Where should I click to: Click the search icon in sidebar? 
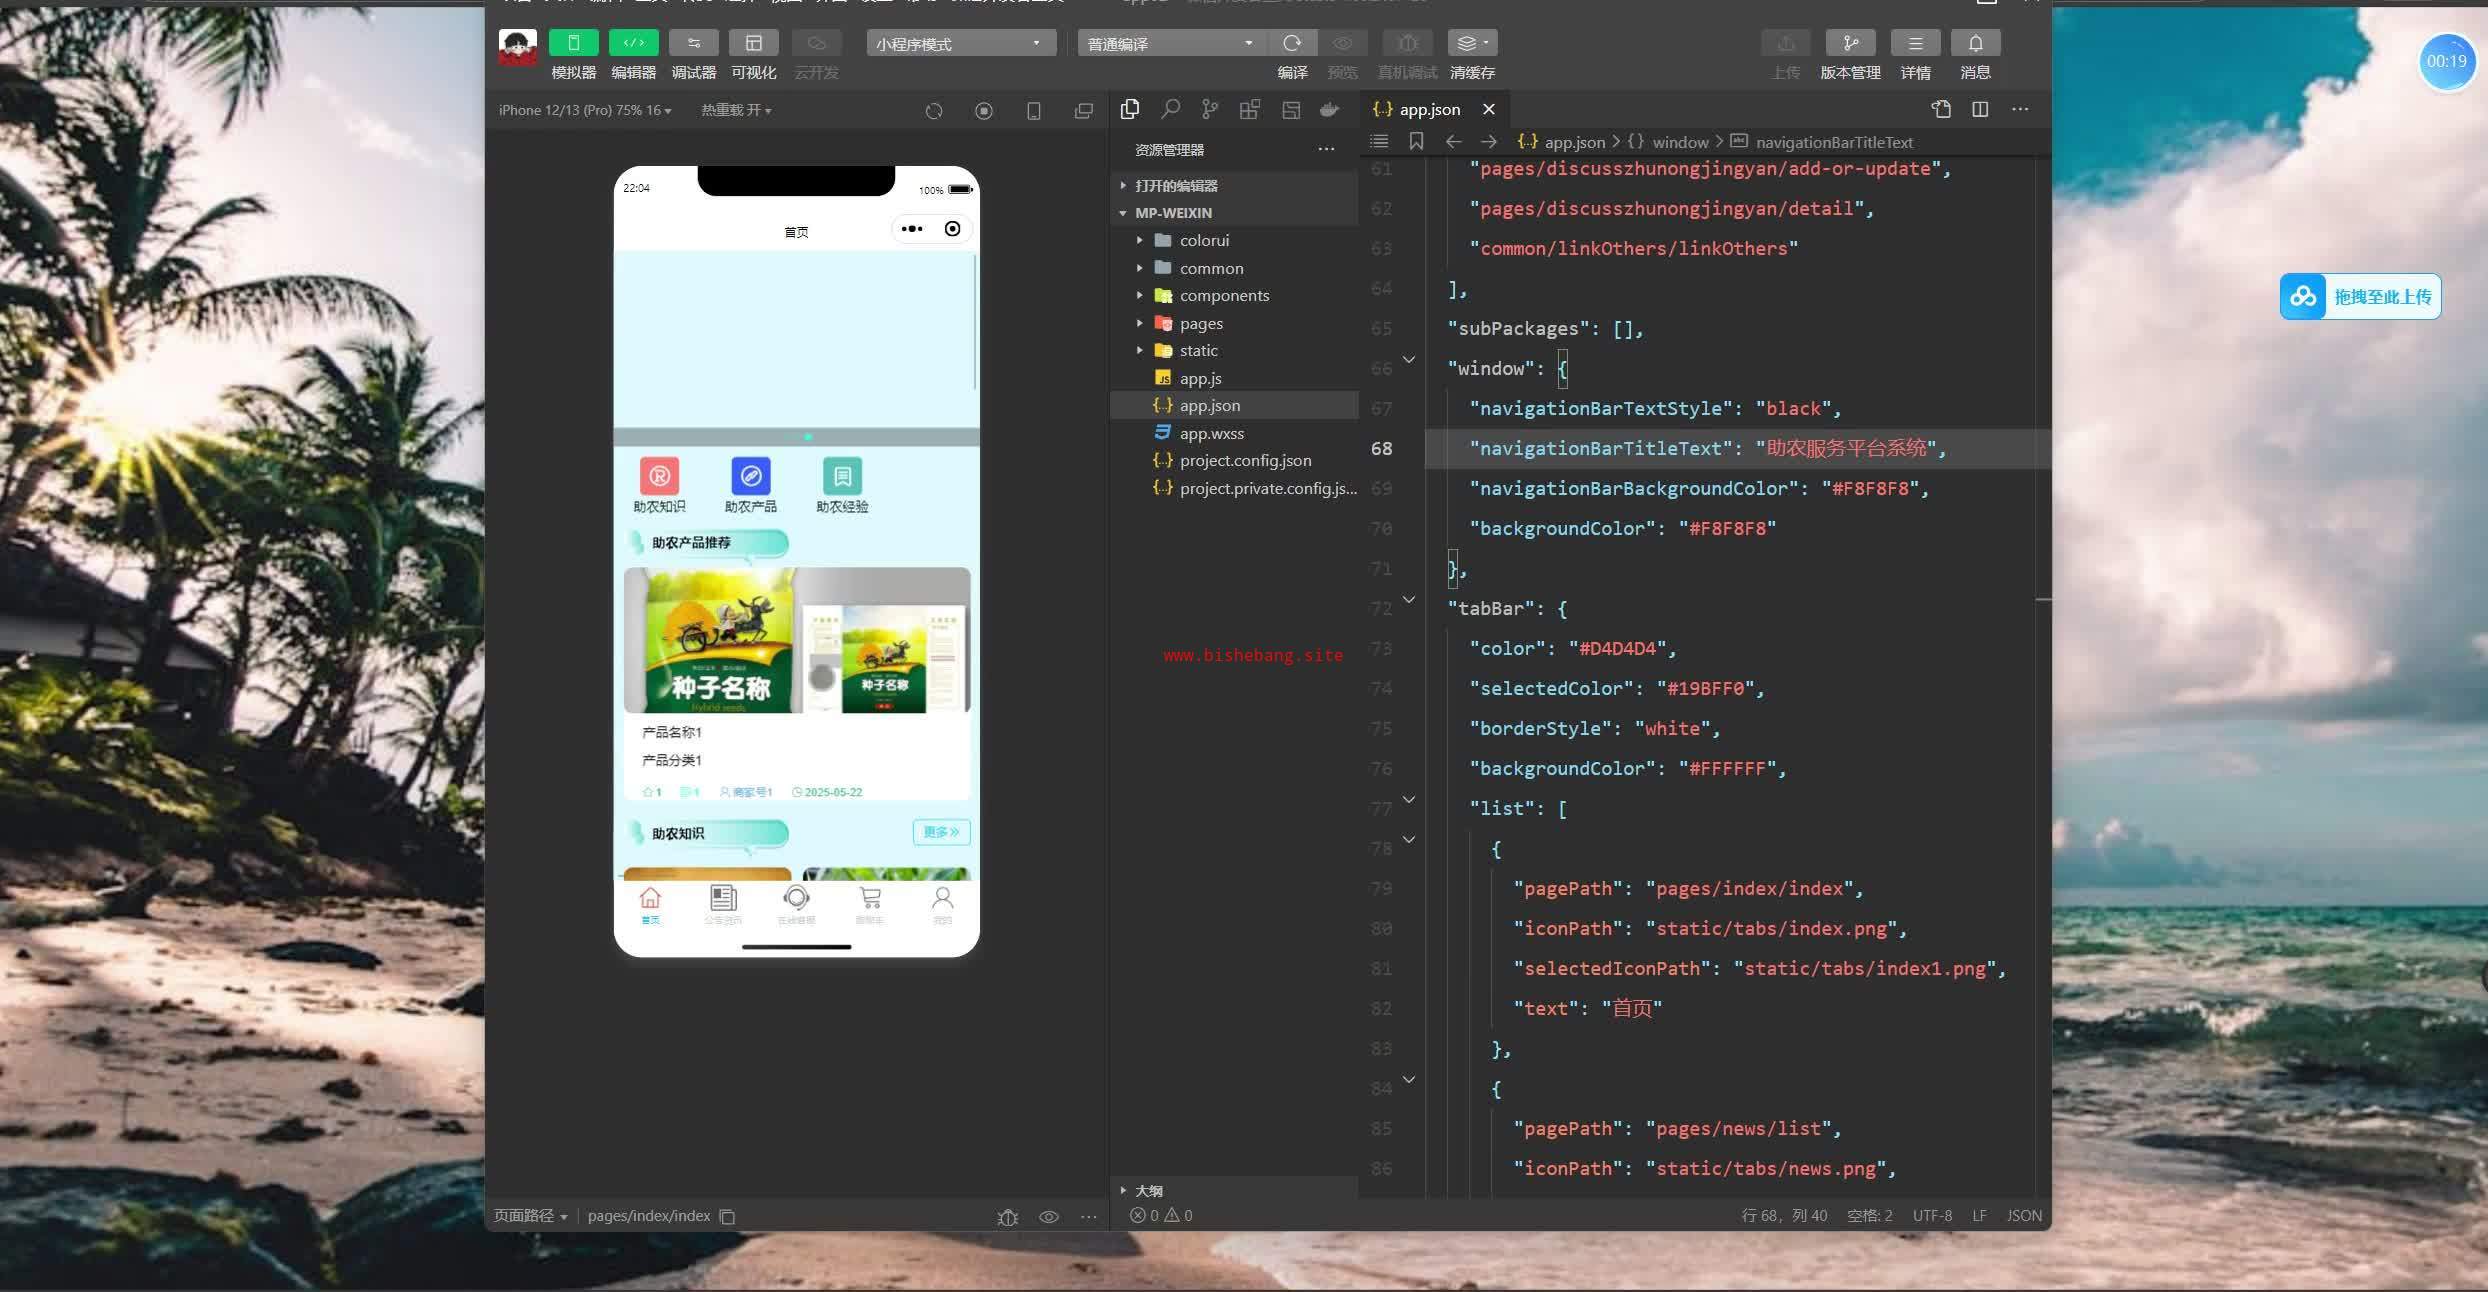1170,109
